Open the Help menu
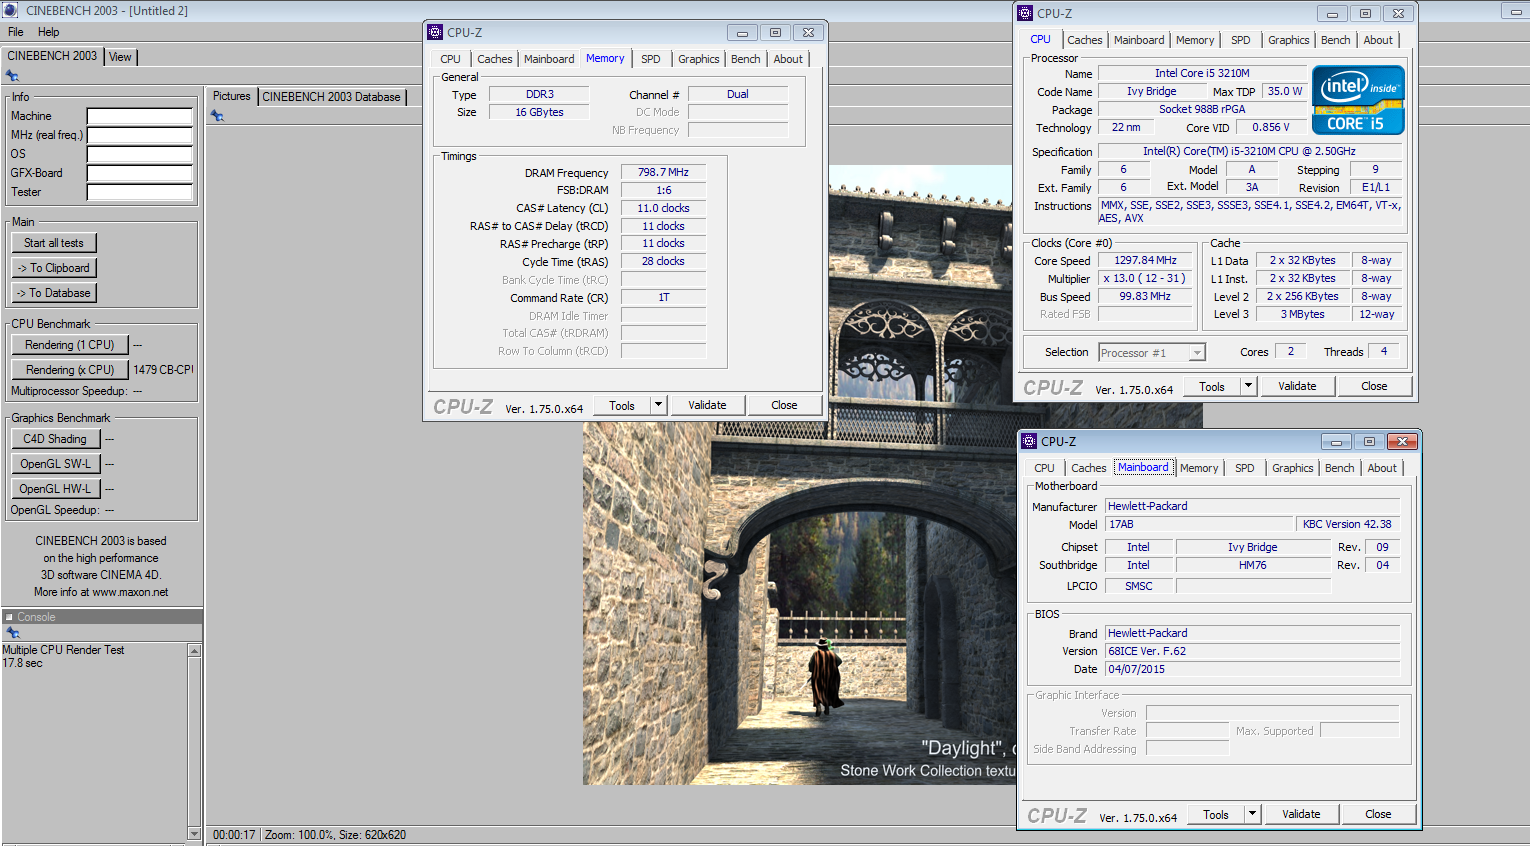 48,32
